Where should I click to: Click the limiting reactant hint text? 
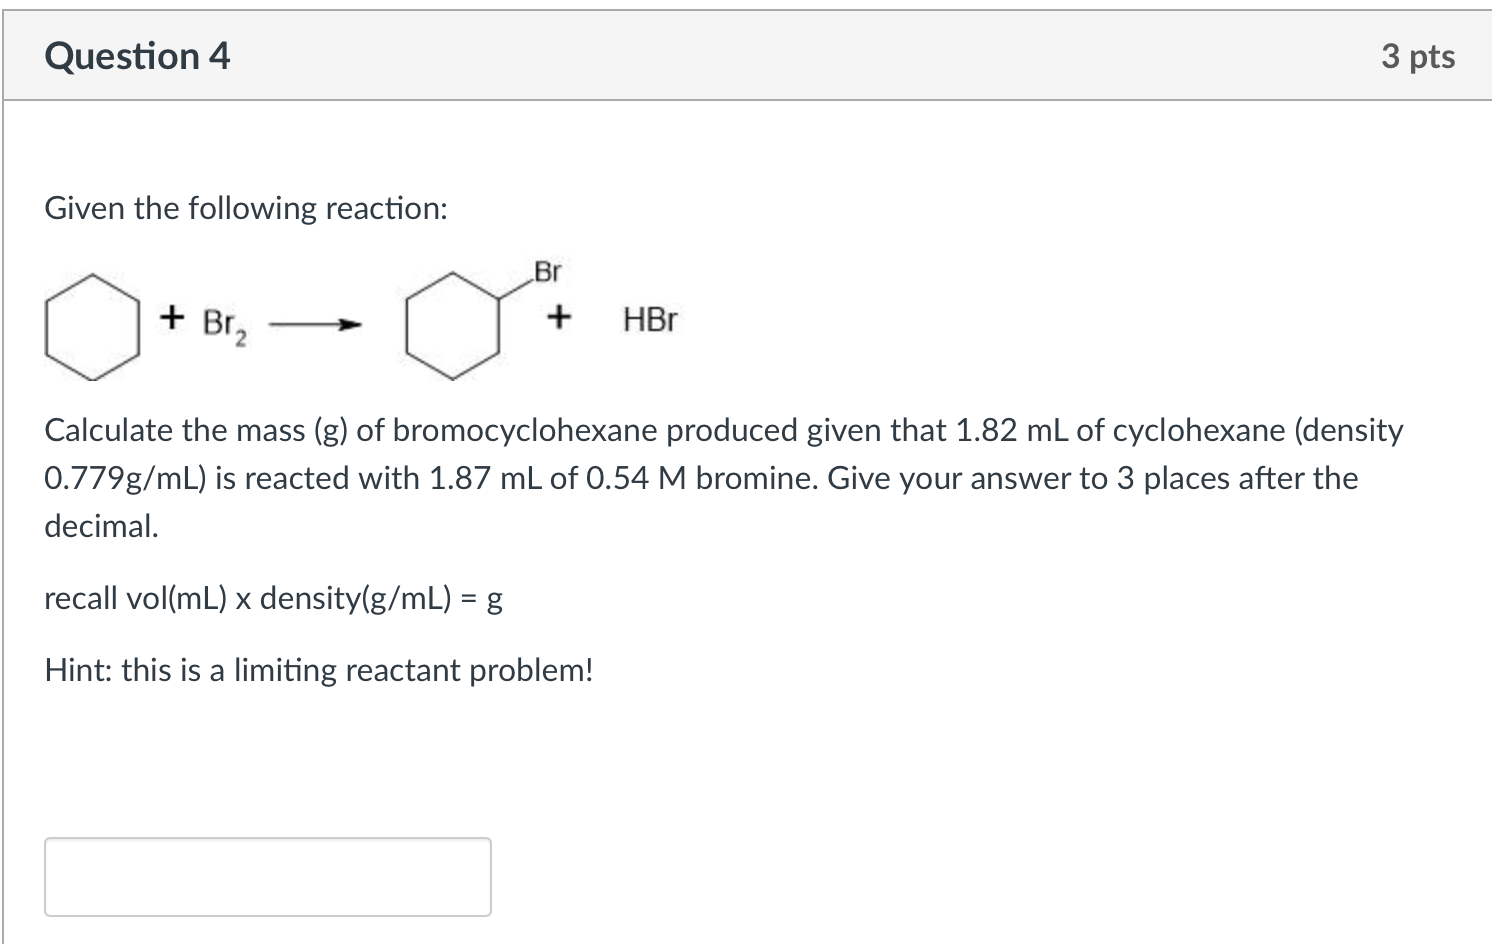click(319, 670)
